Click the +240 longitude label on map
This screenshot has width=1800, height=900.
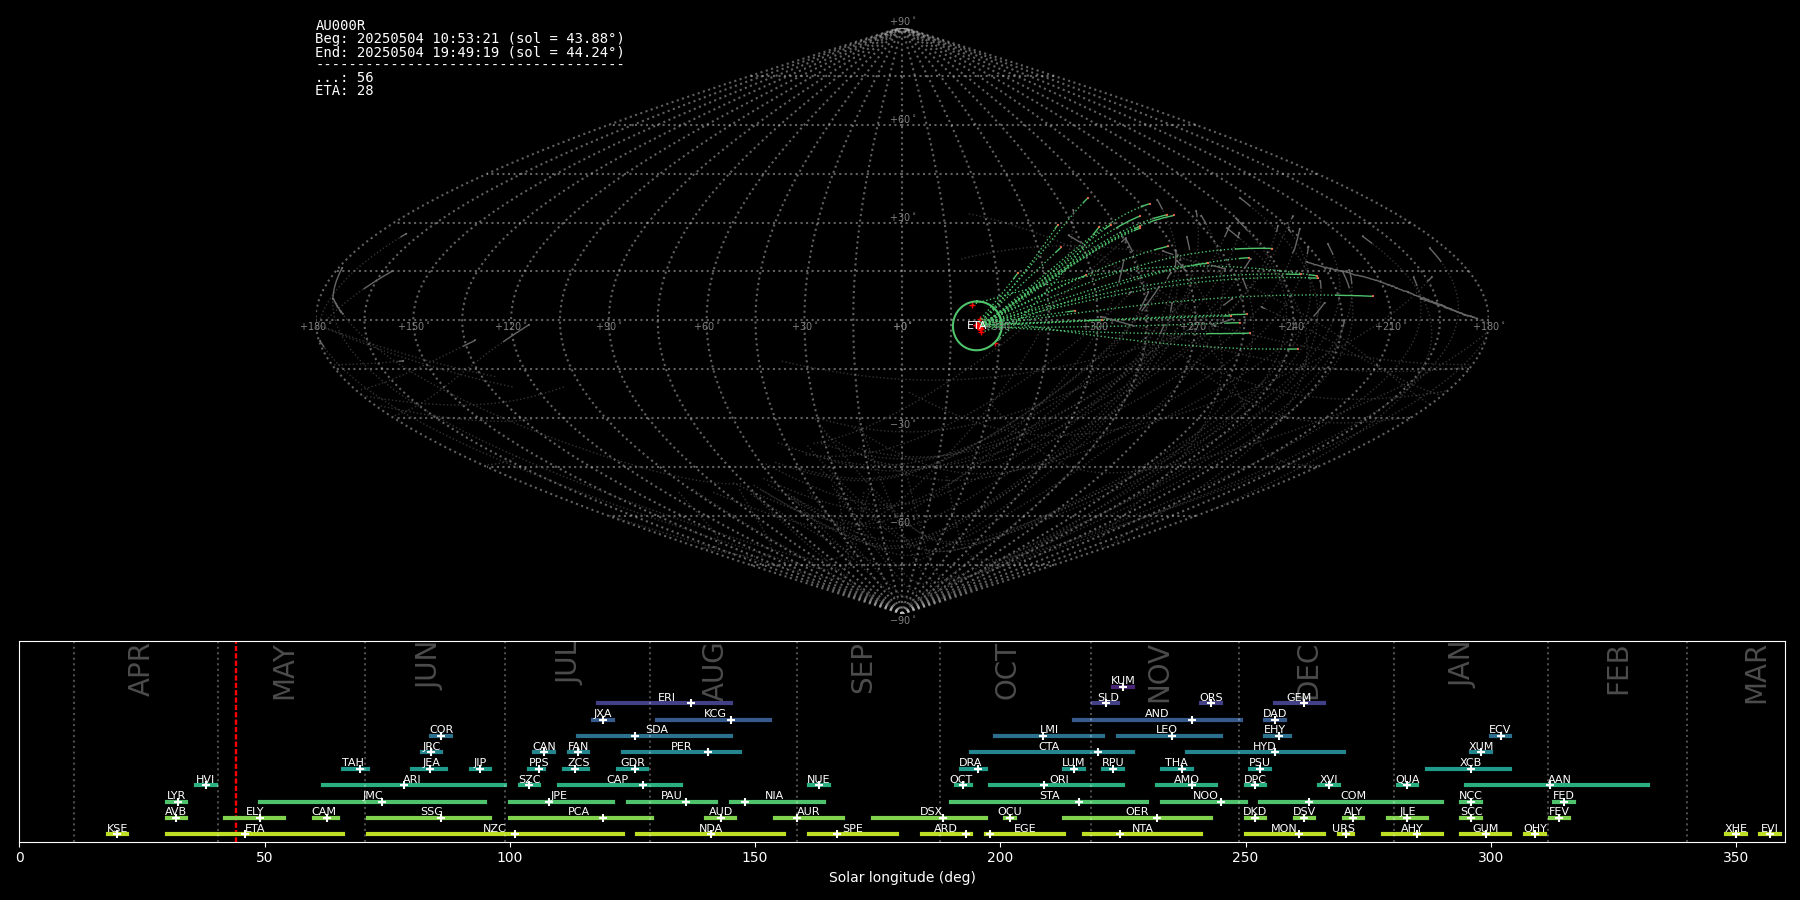1291,327
